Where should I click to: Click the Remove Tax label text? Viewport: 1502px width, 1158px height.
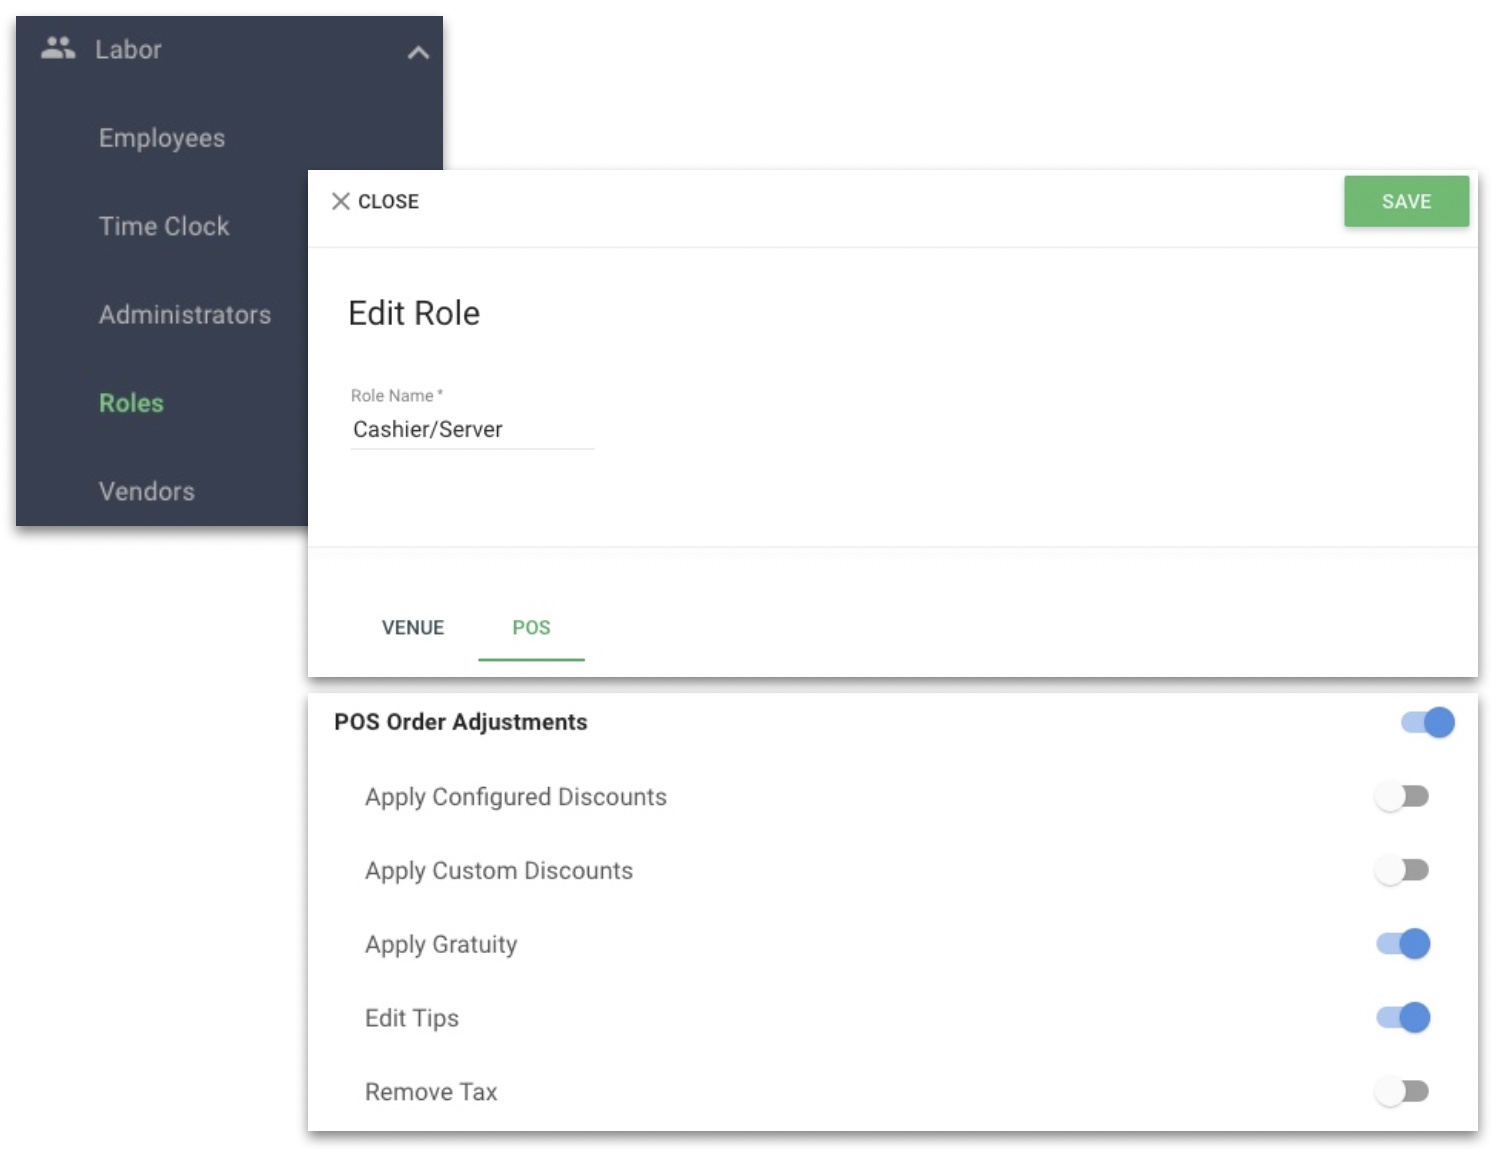[431, 1092]
